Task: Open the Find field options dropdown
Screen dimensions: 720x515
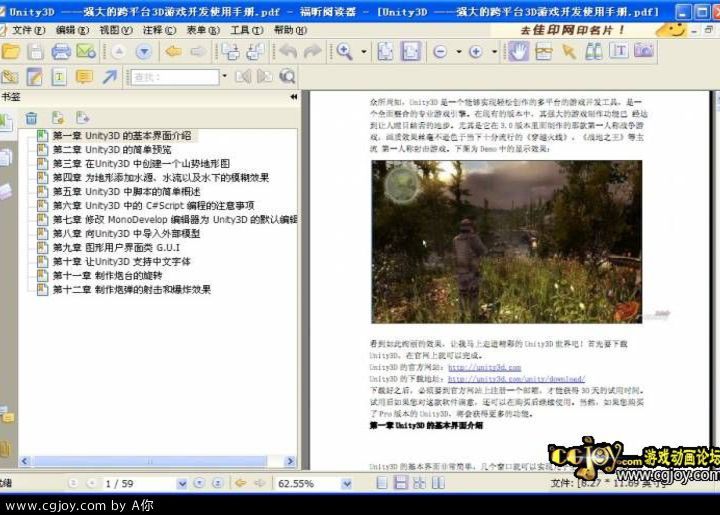Action: click(225, 76)
